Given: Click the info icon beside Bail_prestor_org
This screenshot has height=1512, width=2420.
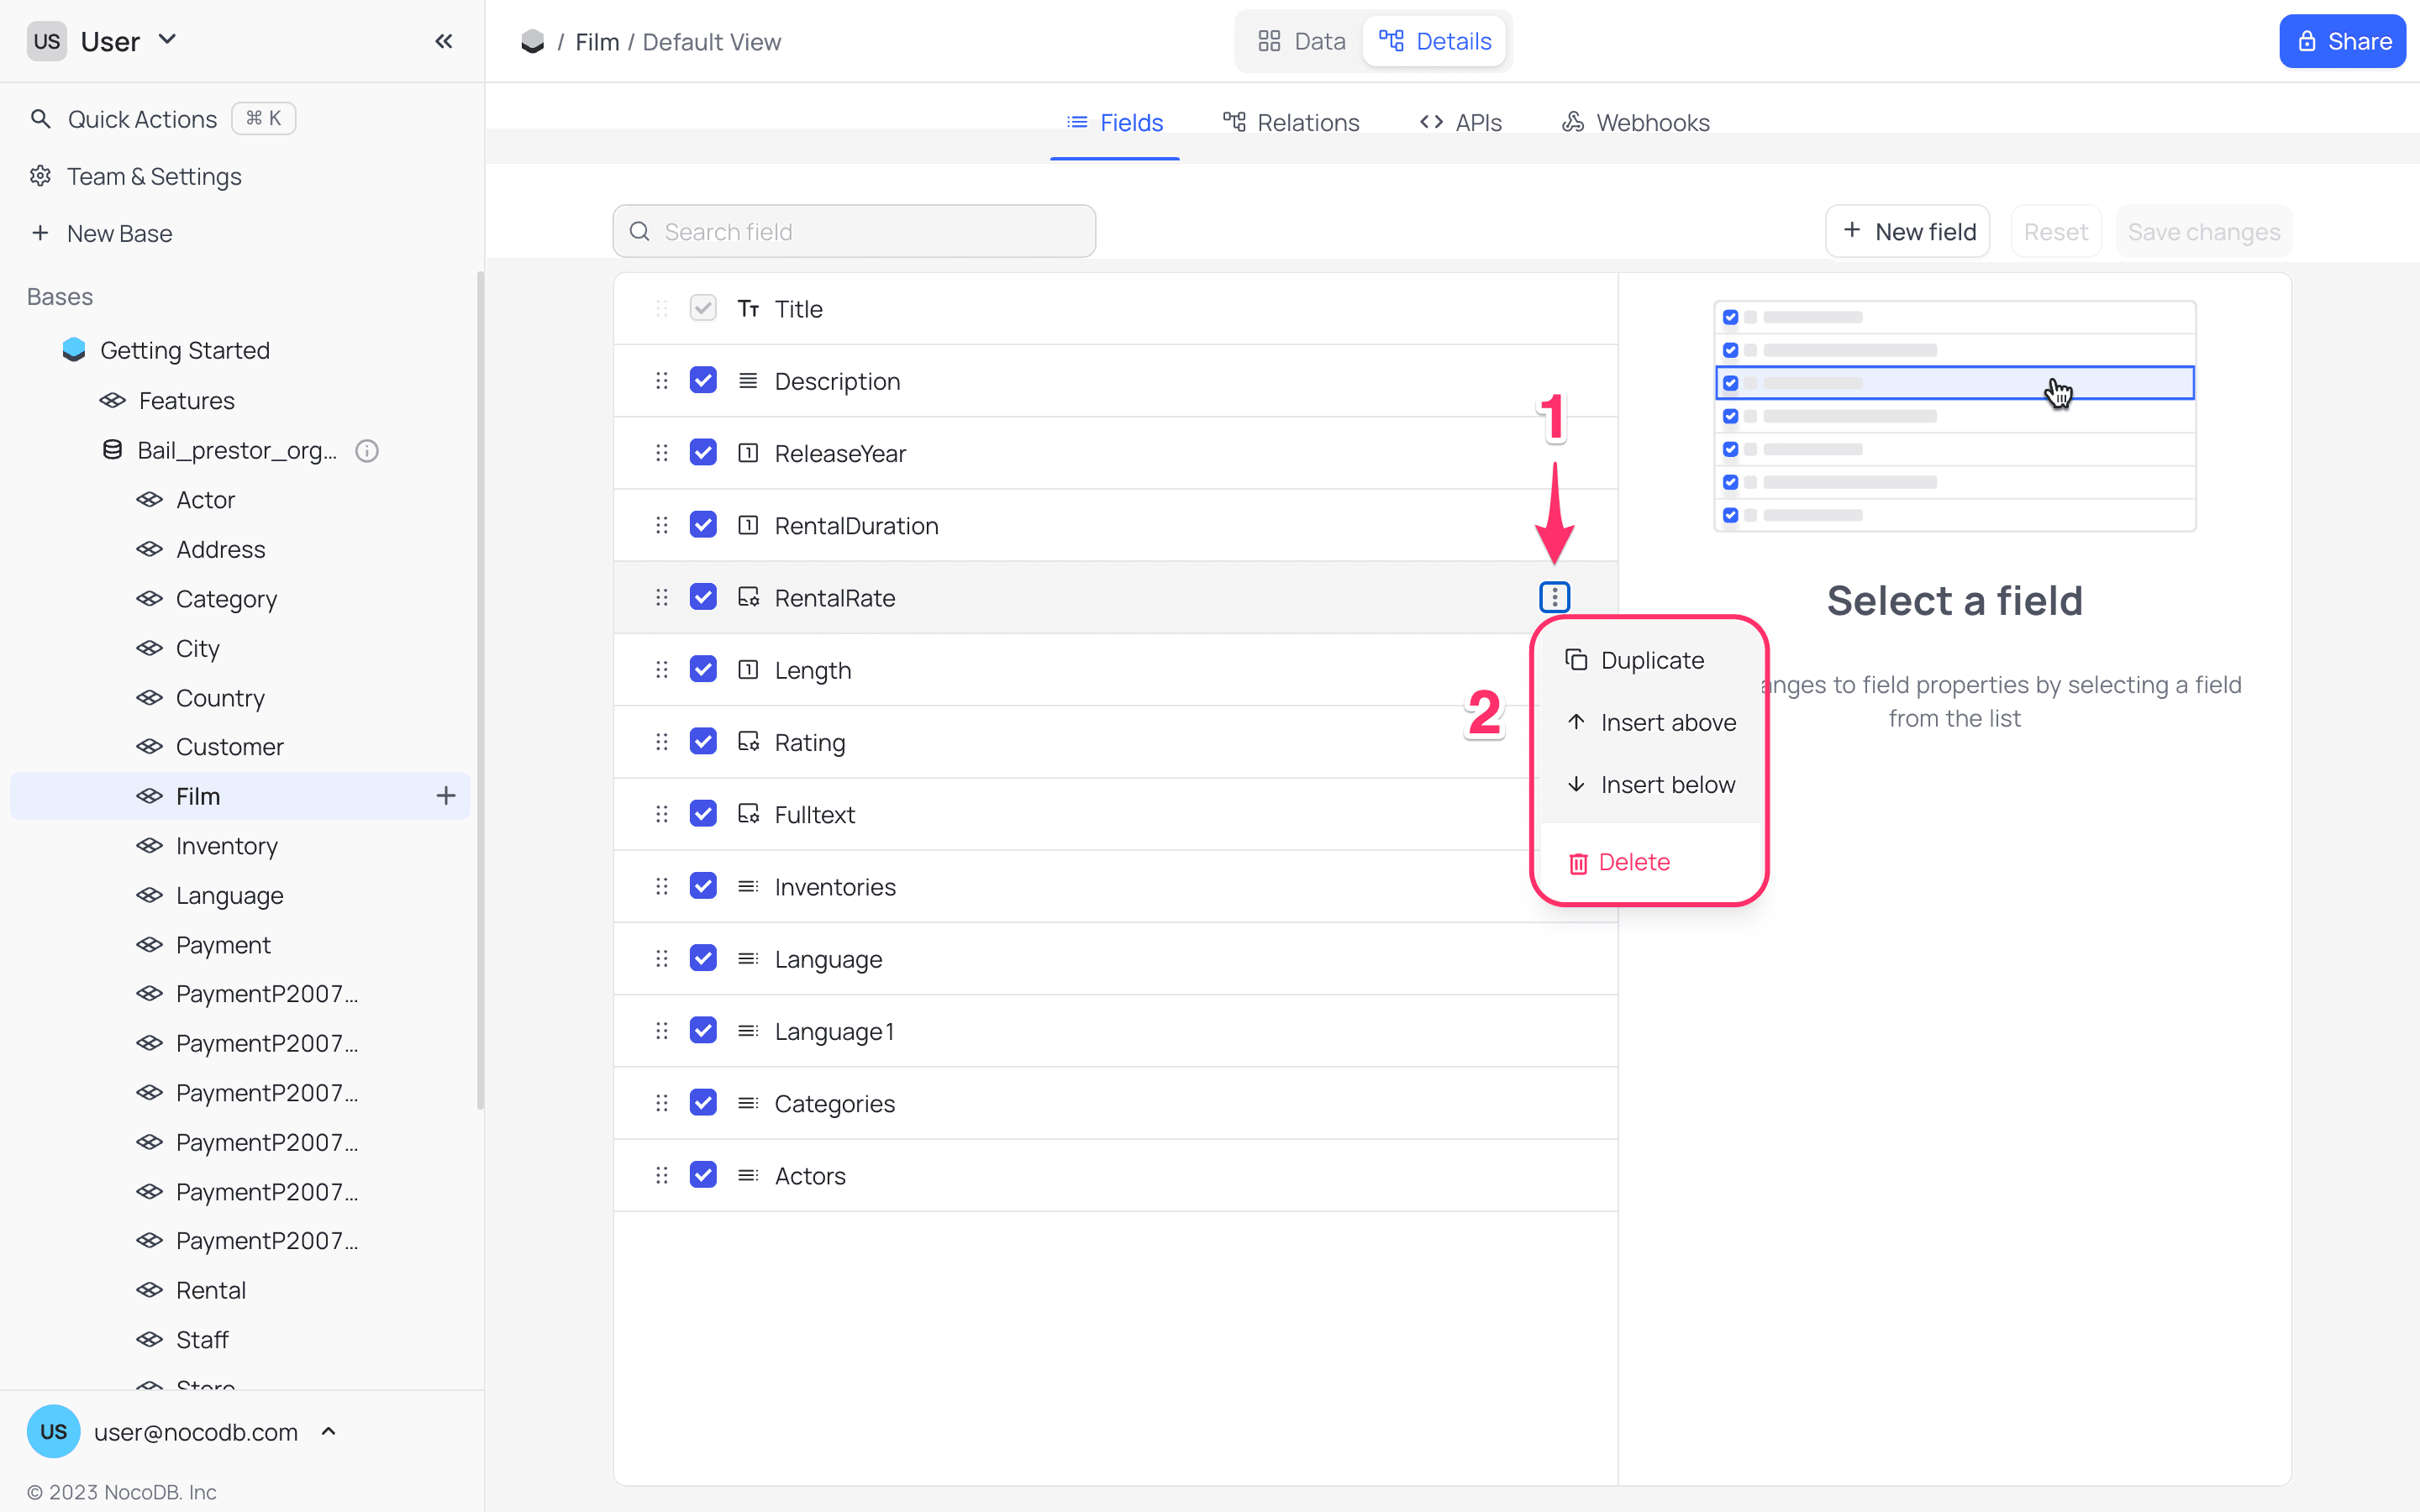Looking at the screenshot, I should [367, 451].
